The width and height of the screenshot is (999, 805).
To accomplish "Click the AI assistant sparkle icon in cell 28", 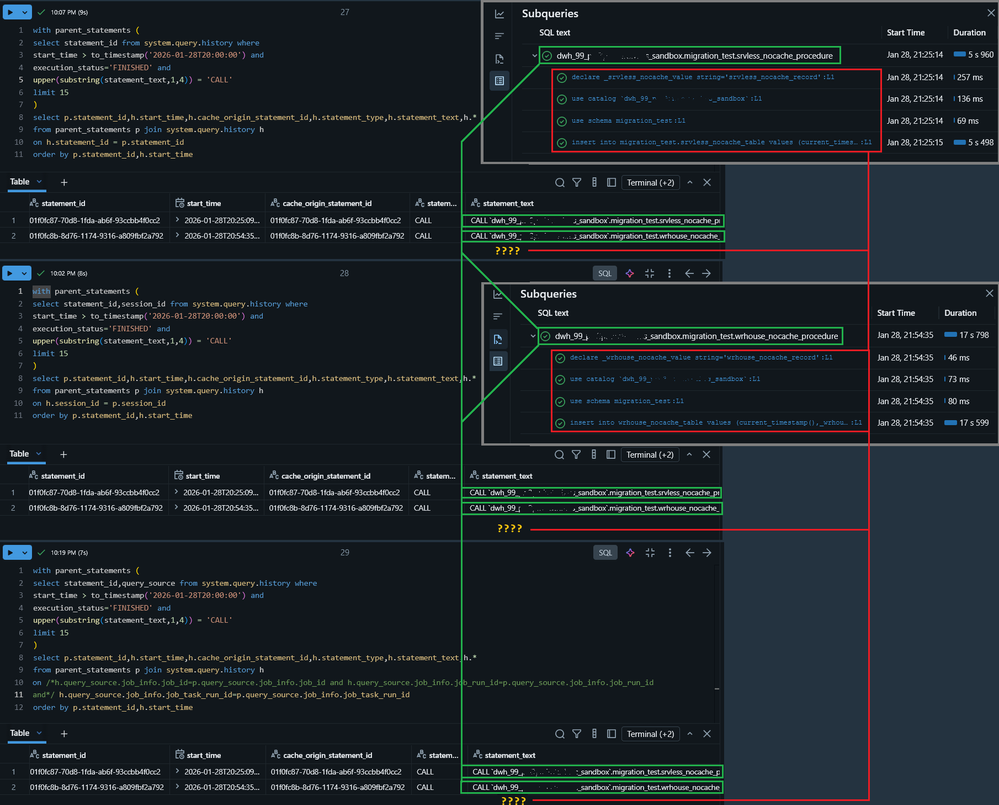I will click(x=629, y=273).
